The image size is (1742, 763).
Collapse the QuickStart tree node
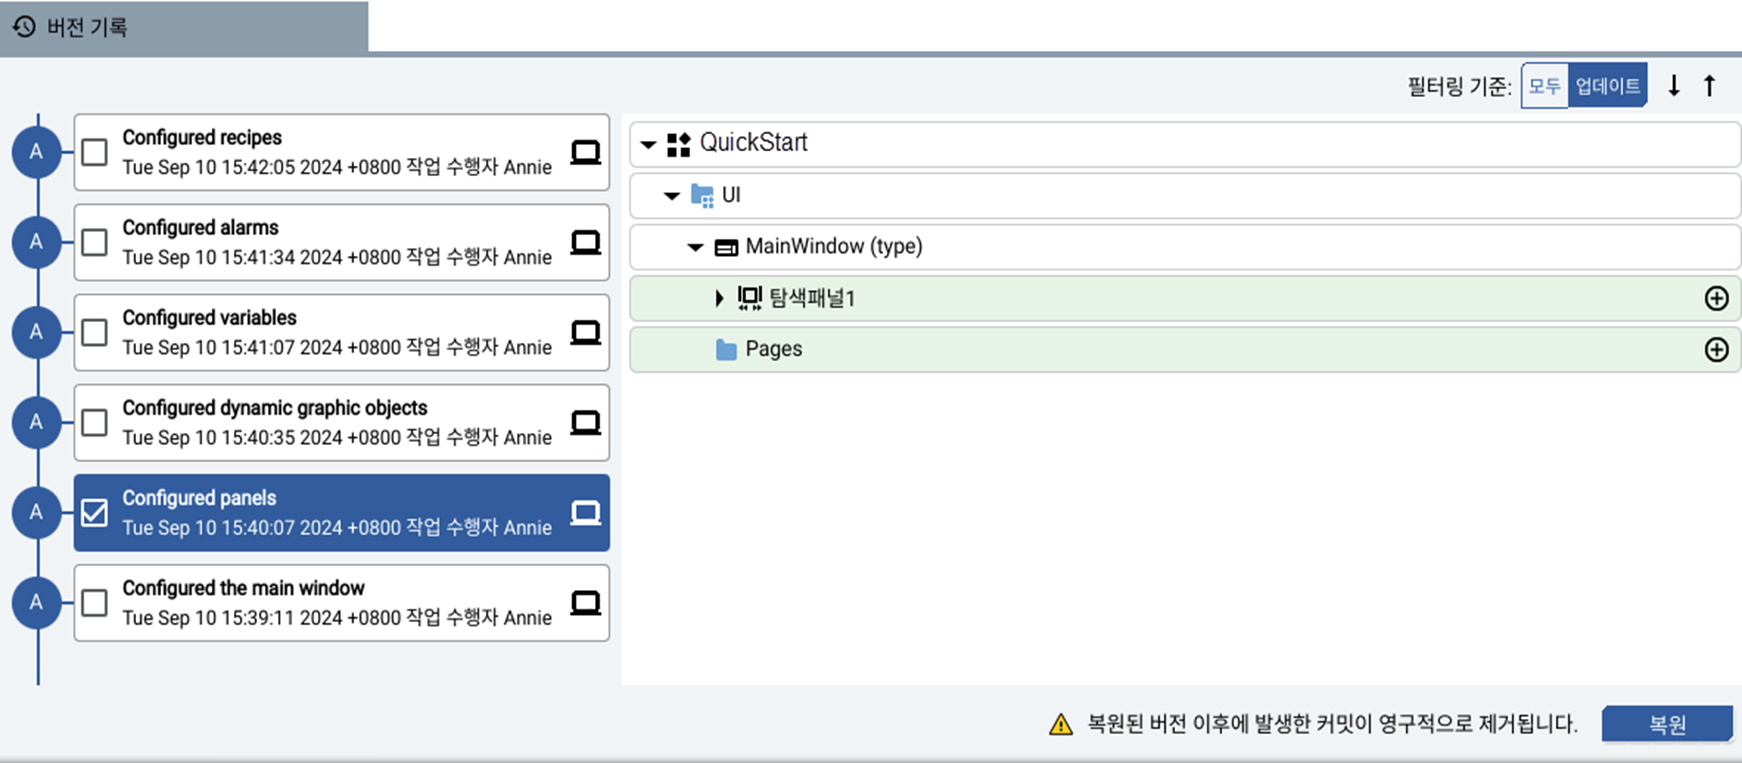point(648,144)
